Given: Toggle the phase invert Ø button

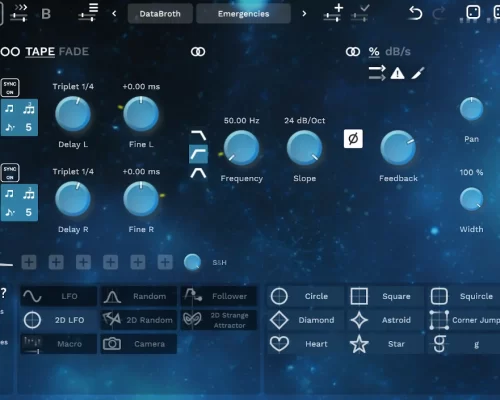Looking at the screenshot, I should [x=353, y=139].
